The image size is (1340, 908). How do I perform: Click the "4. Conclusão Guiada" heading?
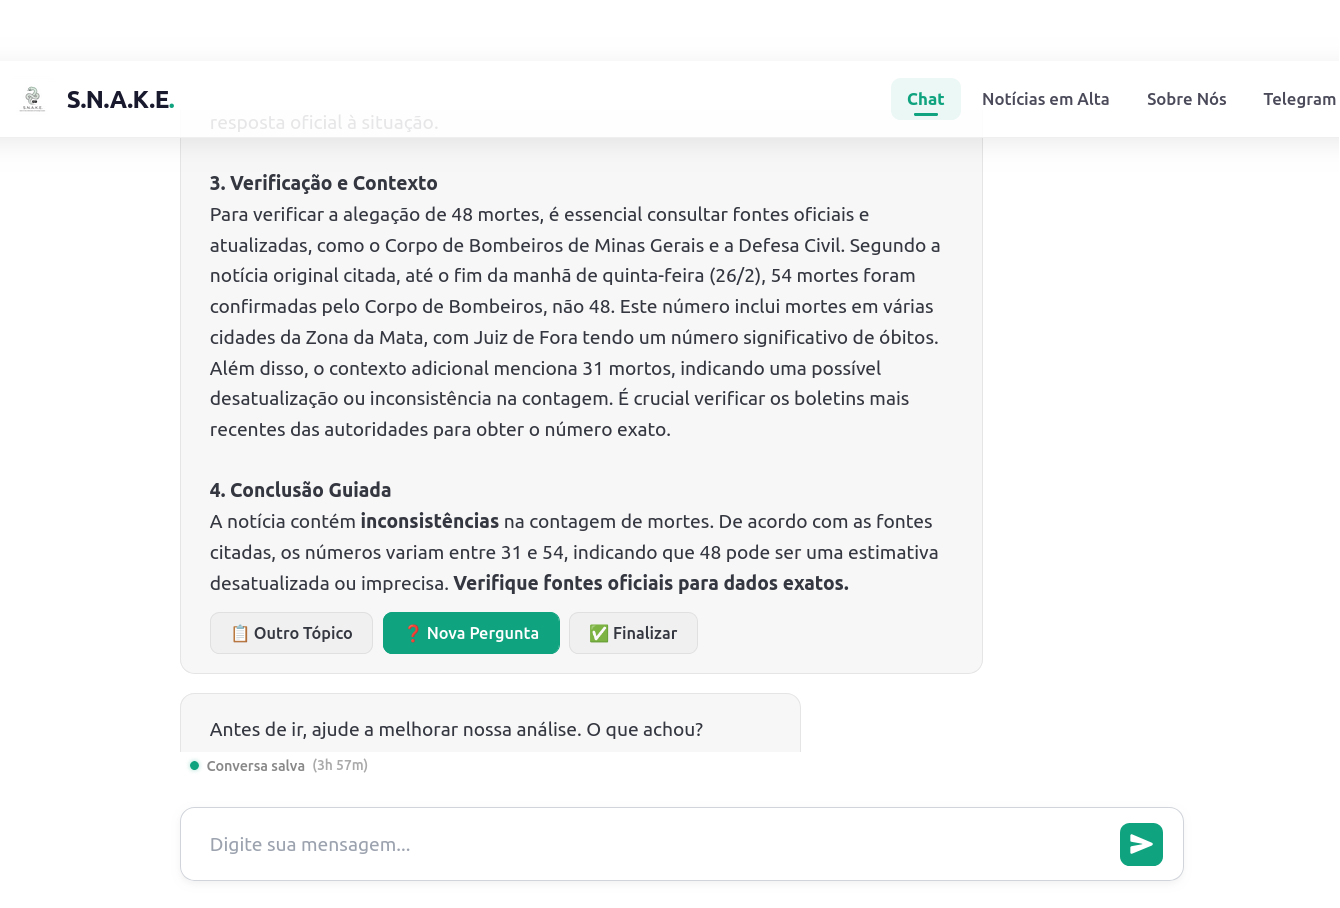point(300,490)
